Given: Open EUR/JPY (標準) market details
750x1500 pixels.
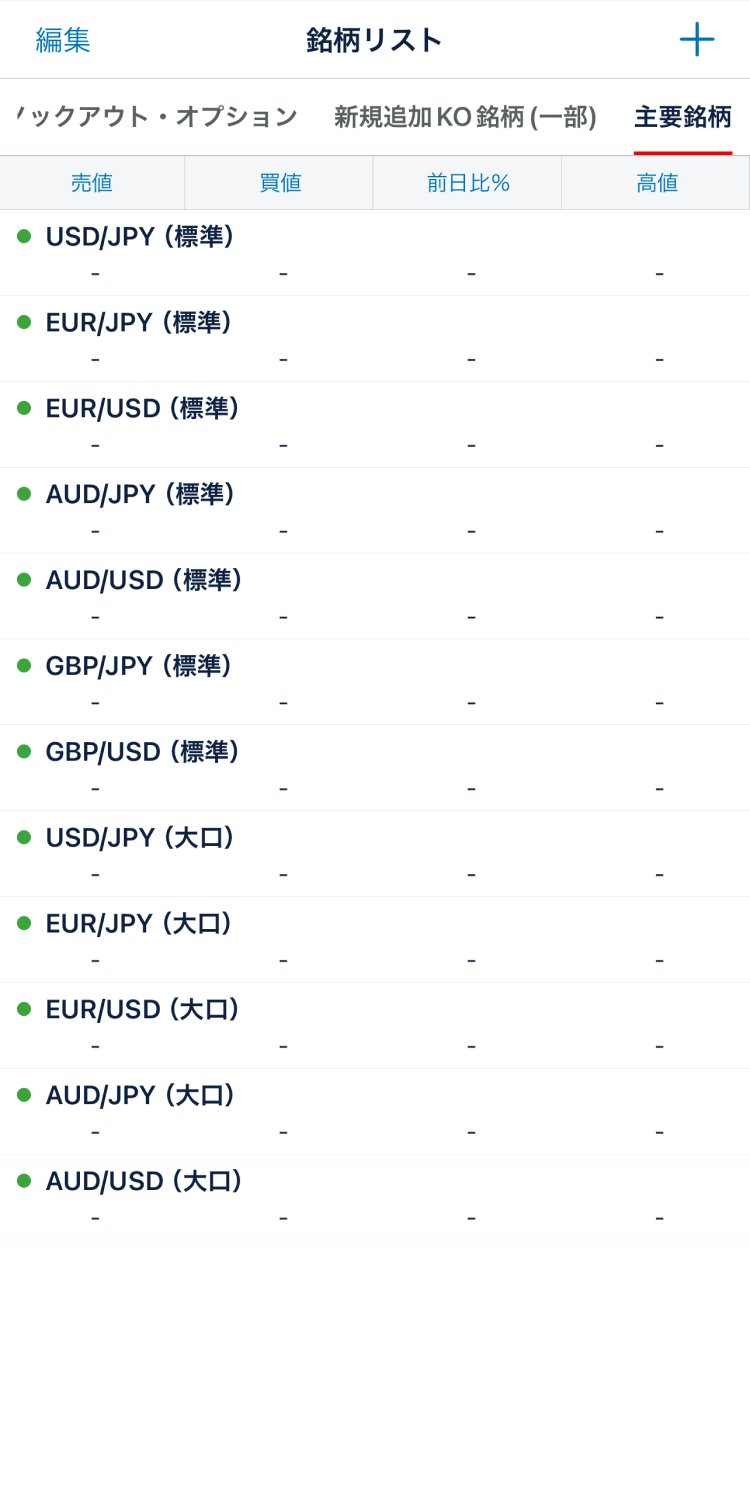Looking at the screenshot, I should click(140, 324).
